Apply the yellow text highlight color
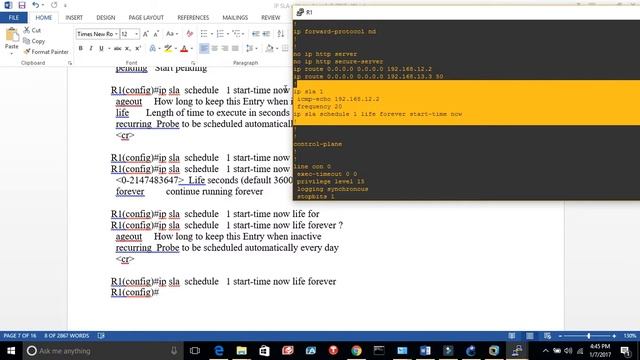 pyautogui.click(x=168, y=49)
